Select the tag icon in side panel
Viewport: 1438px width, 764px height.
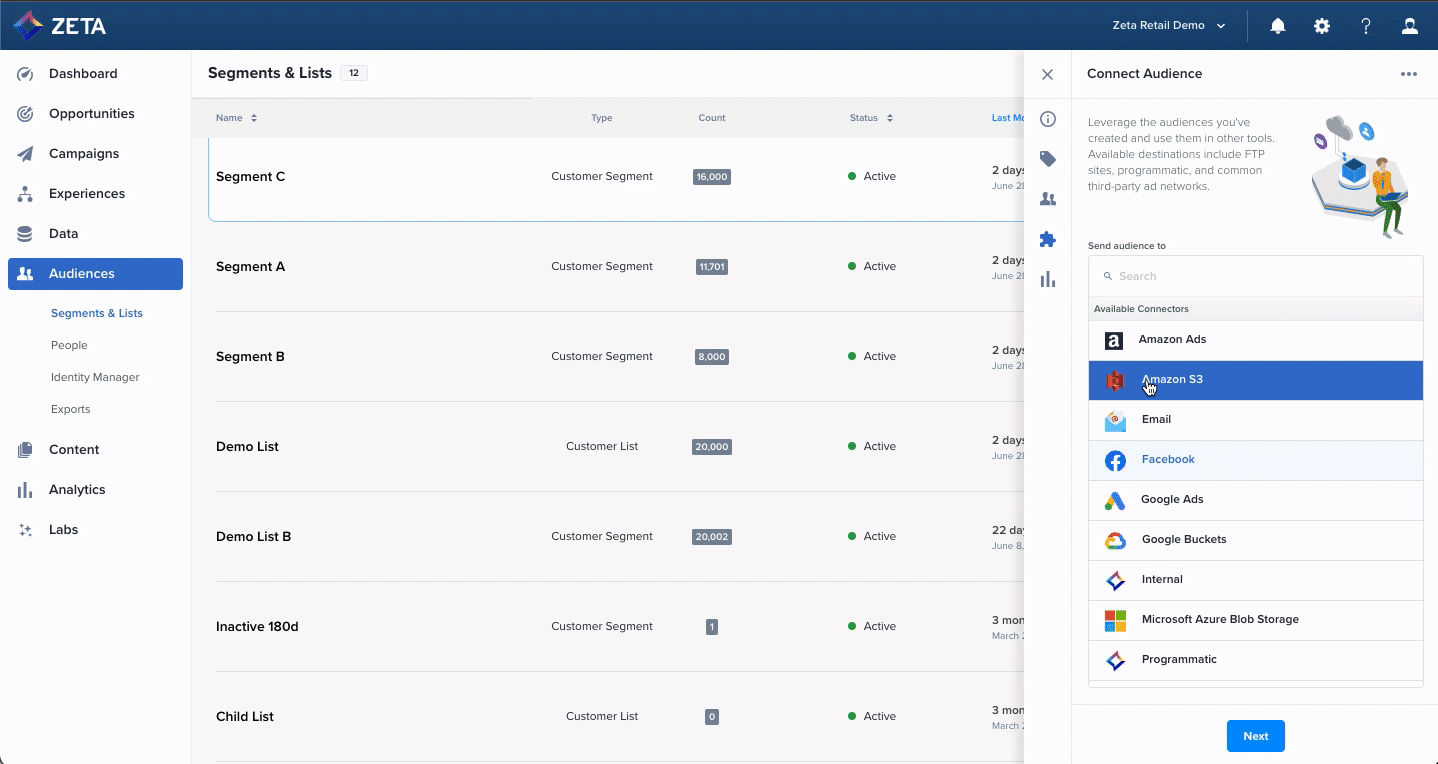pos(1047,159)
